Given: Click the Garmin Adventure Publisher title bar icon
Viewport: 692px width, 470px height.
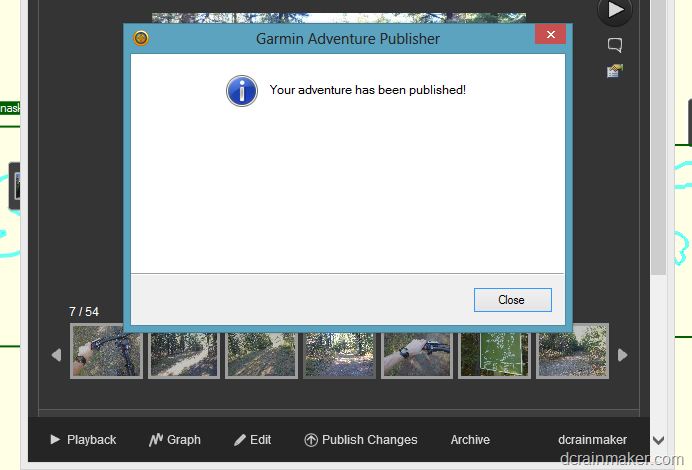Looking at the screenshot, I should coord(141,38).
